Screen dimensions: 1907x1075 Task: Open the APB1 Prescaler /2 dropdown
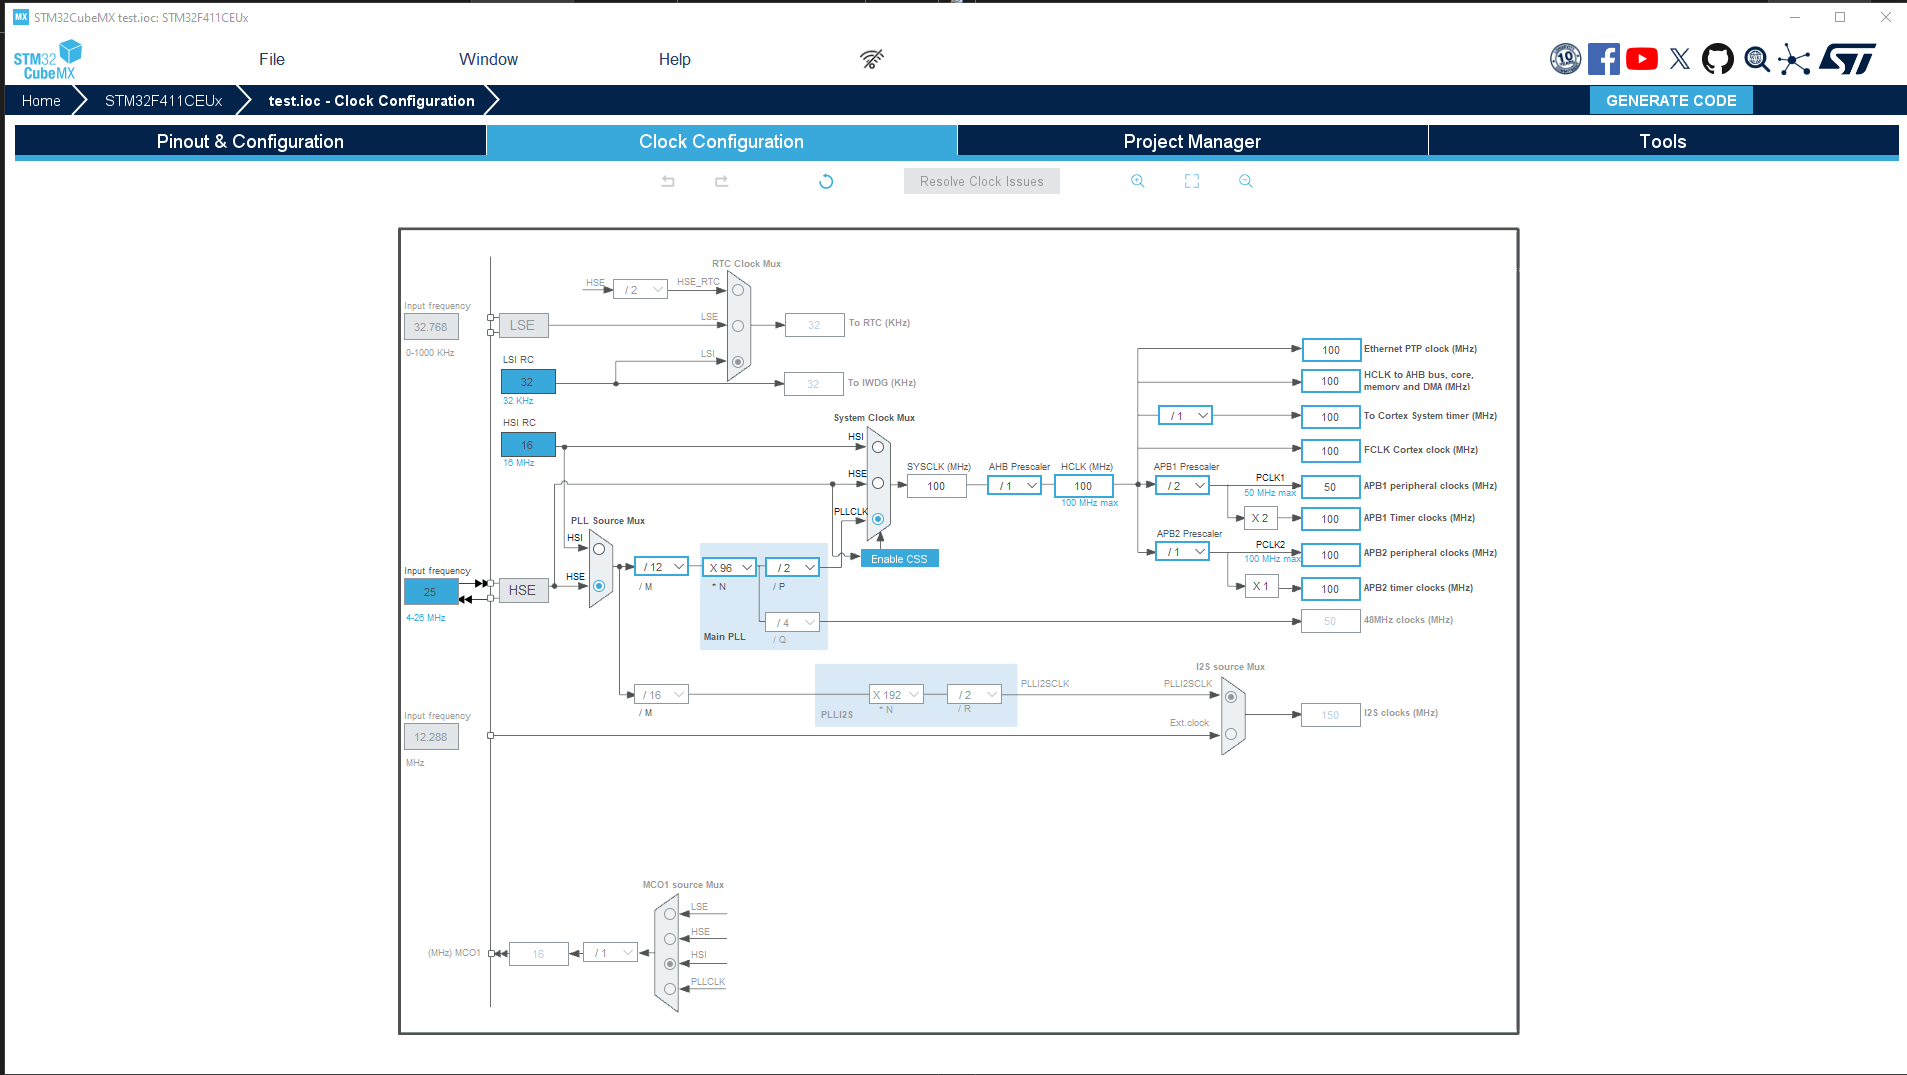pos(1183,486)
